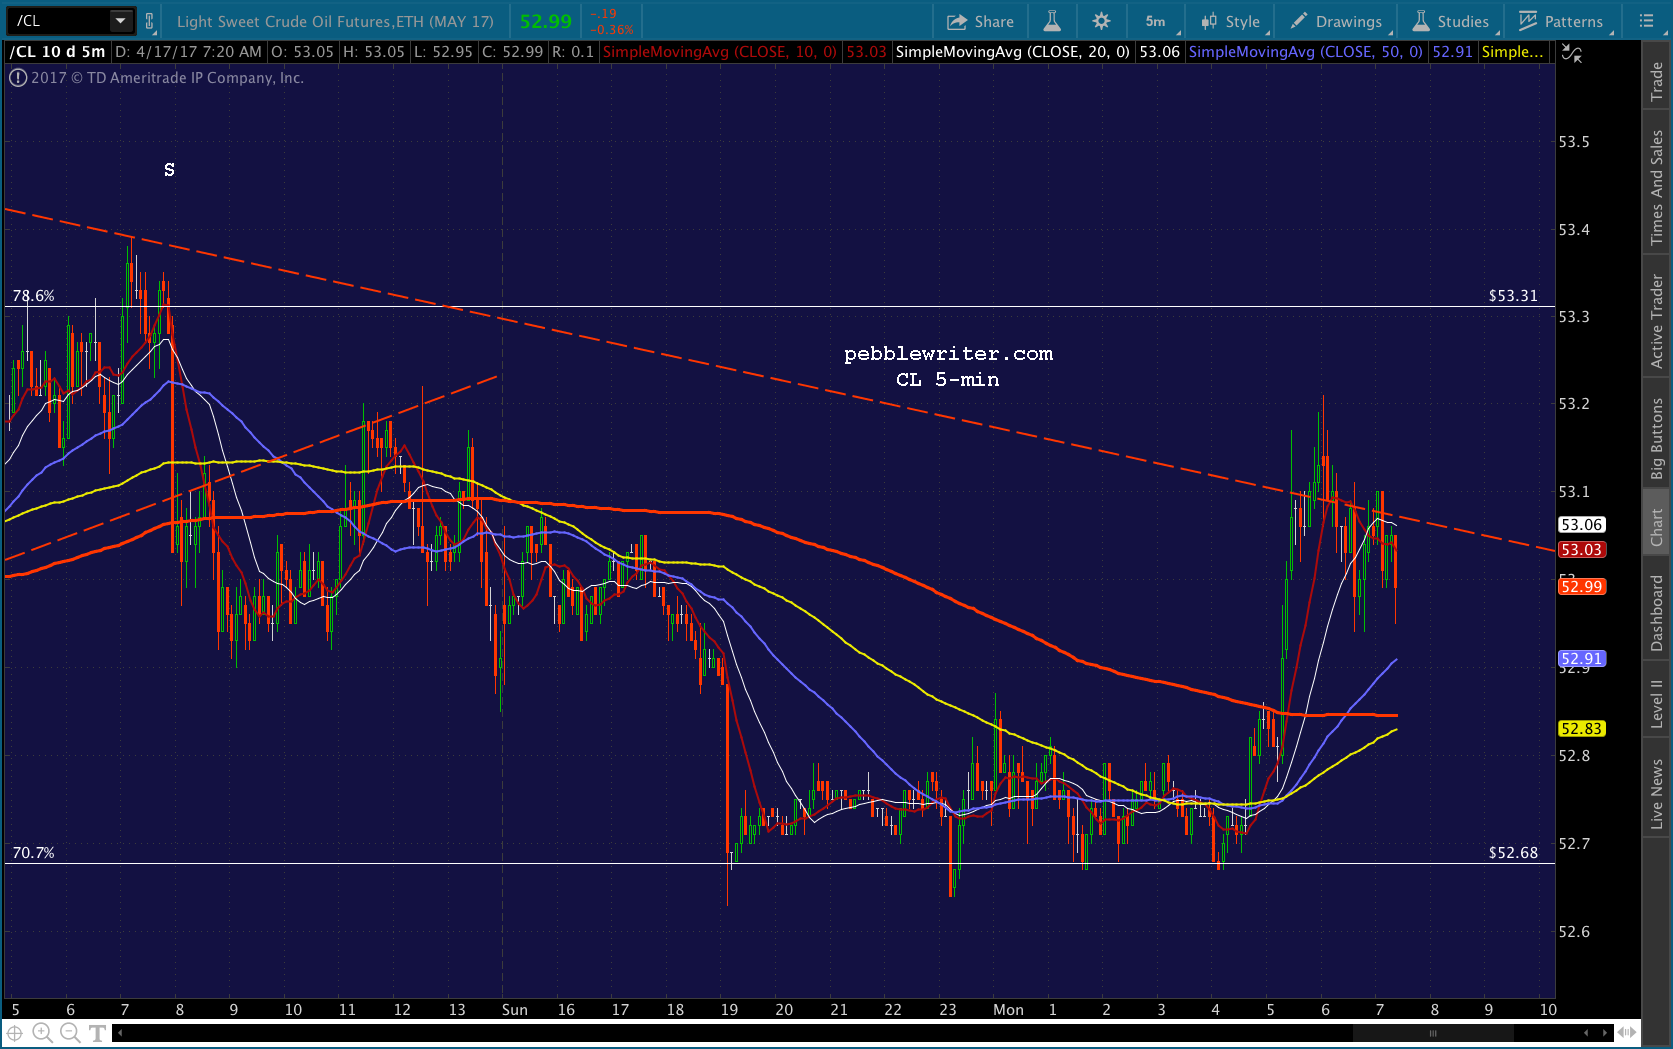
Task: Open the Studies menu
Action: tap(1451, 21)
